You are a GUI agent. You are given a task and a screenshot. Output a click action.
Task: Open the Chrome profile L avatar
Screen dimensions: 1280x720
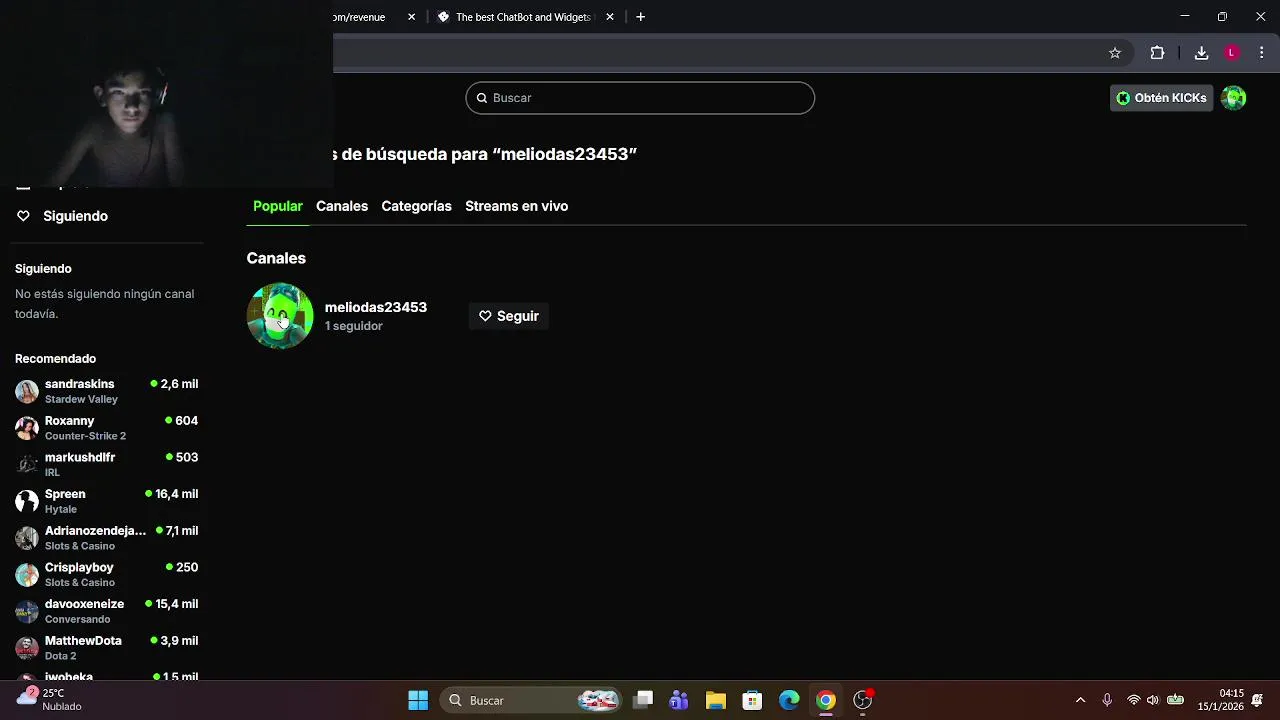(1232, 53)
